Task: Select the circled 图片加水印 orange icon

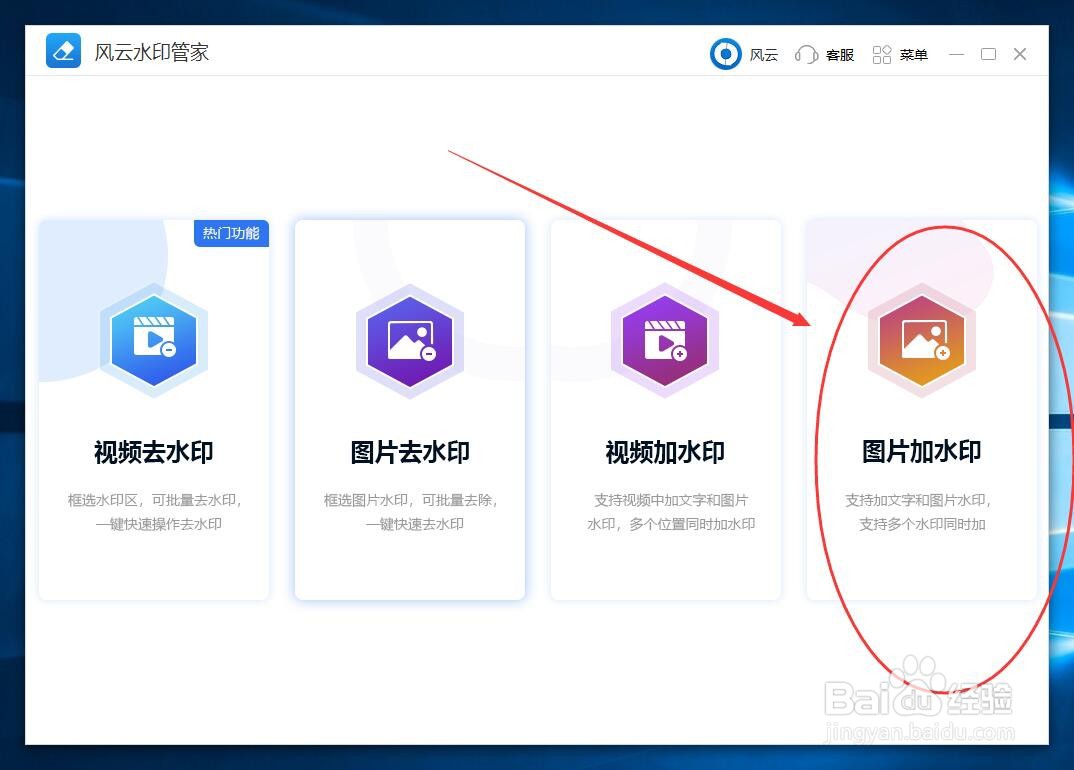Action: click(921, 338)
